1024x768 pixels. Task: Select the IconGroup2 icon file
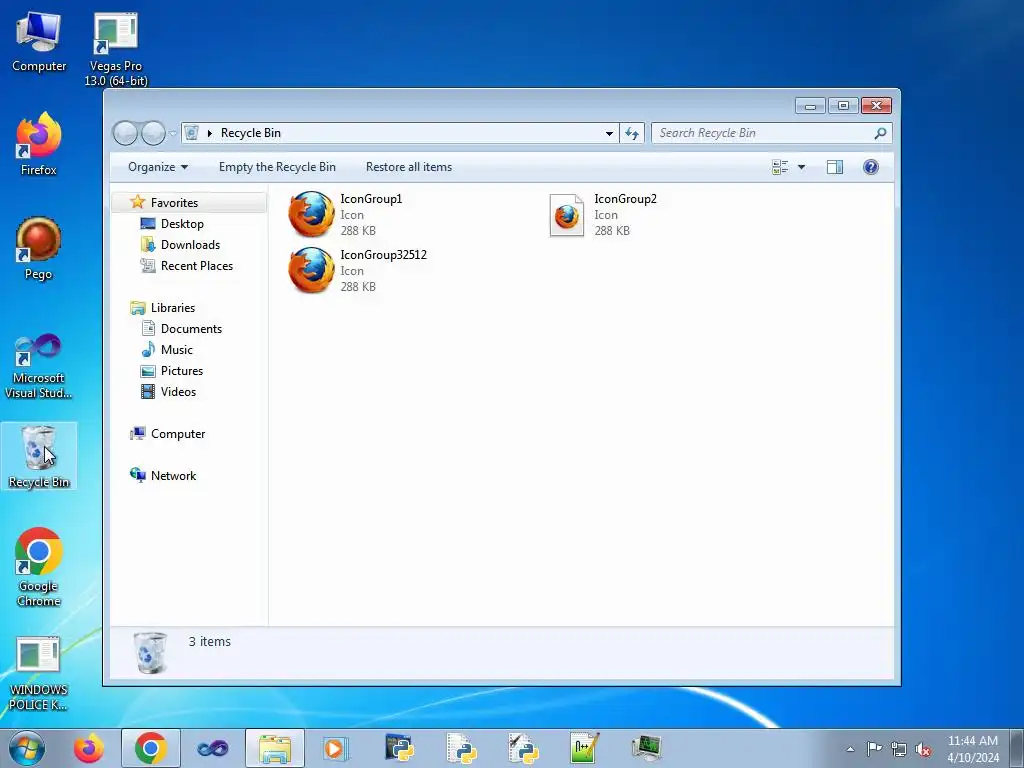click(603, 214)
